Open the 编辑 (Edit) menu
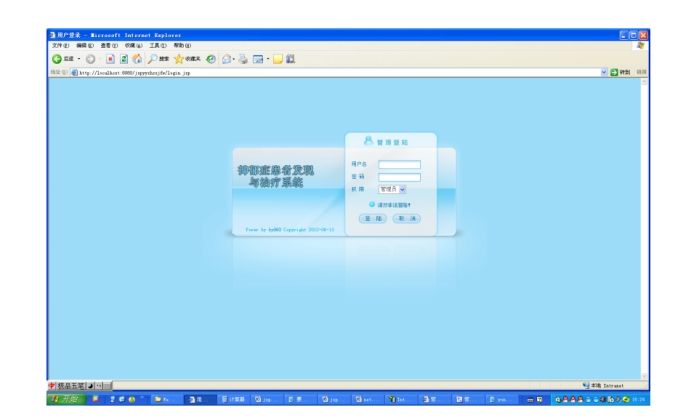The width and height of the screenshot is (692, 418). (85, 45)
